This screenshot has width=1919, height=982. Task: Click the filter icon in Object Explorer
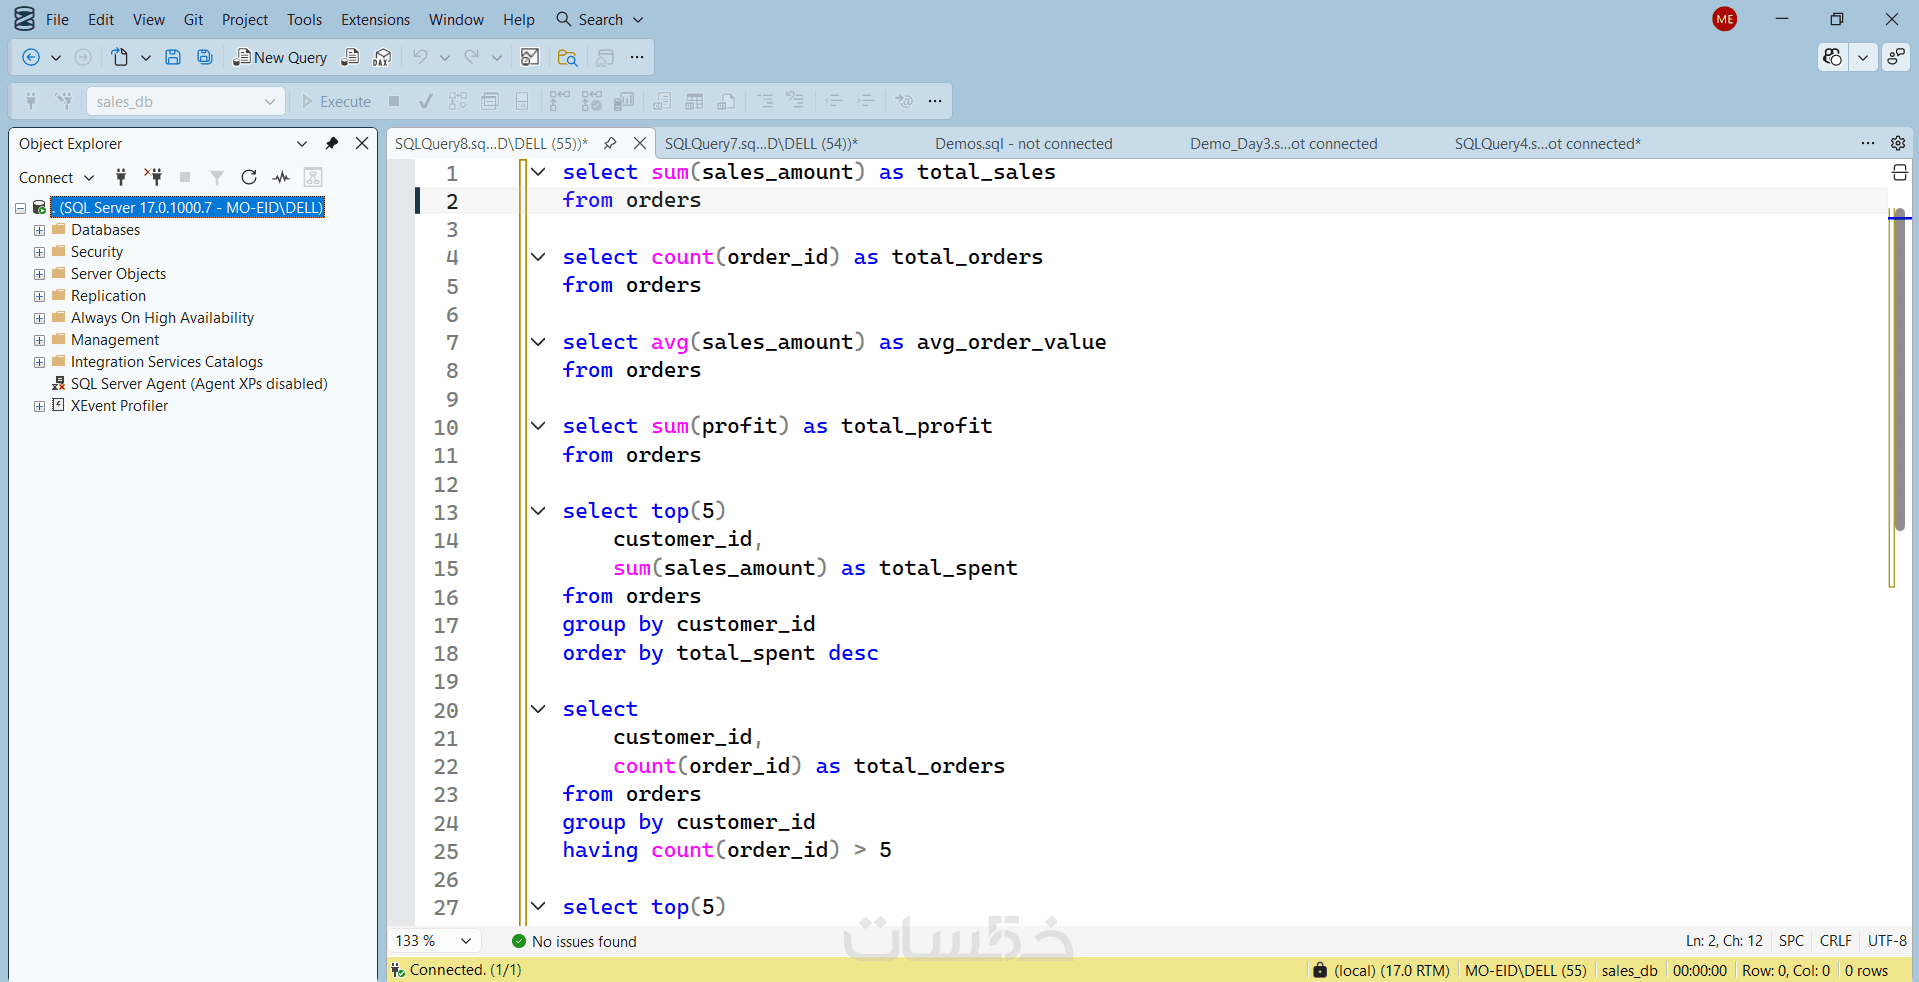(217, 177)
